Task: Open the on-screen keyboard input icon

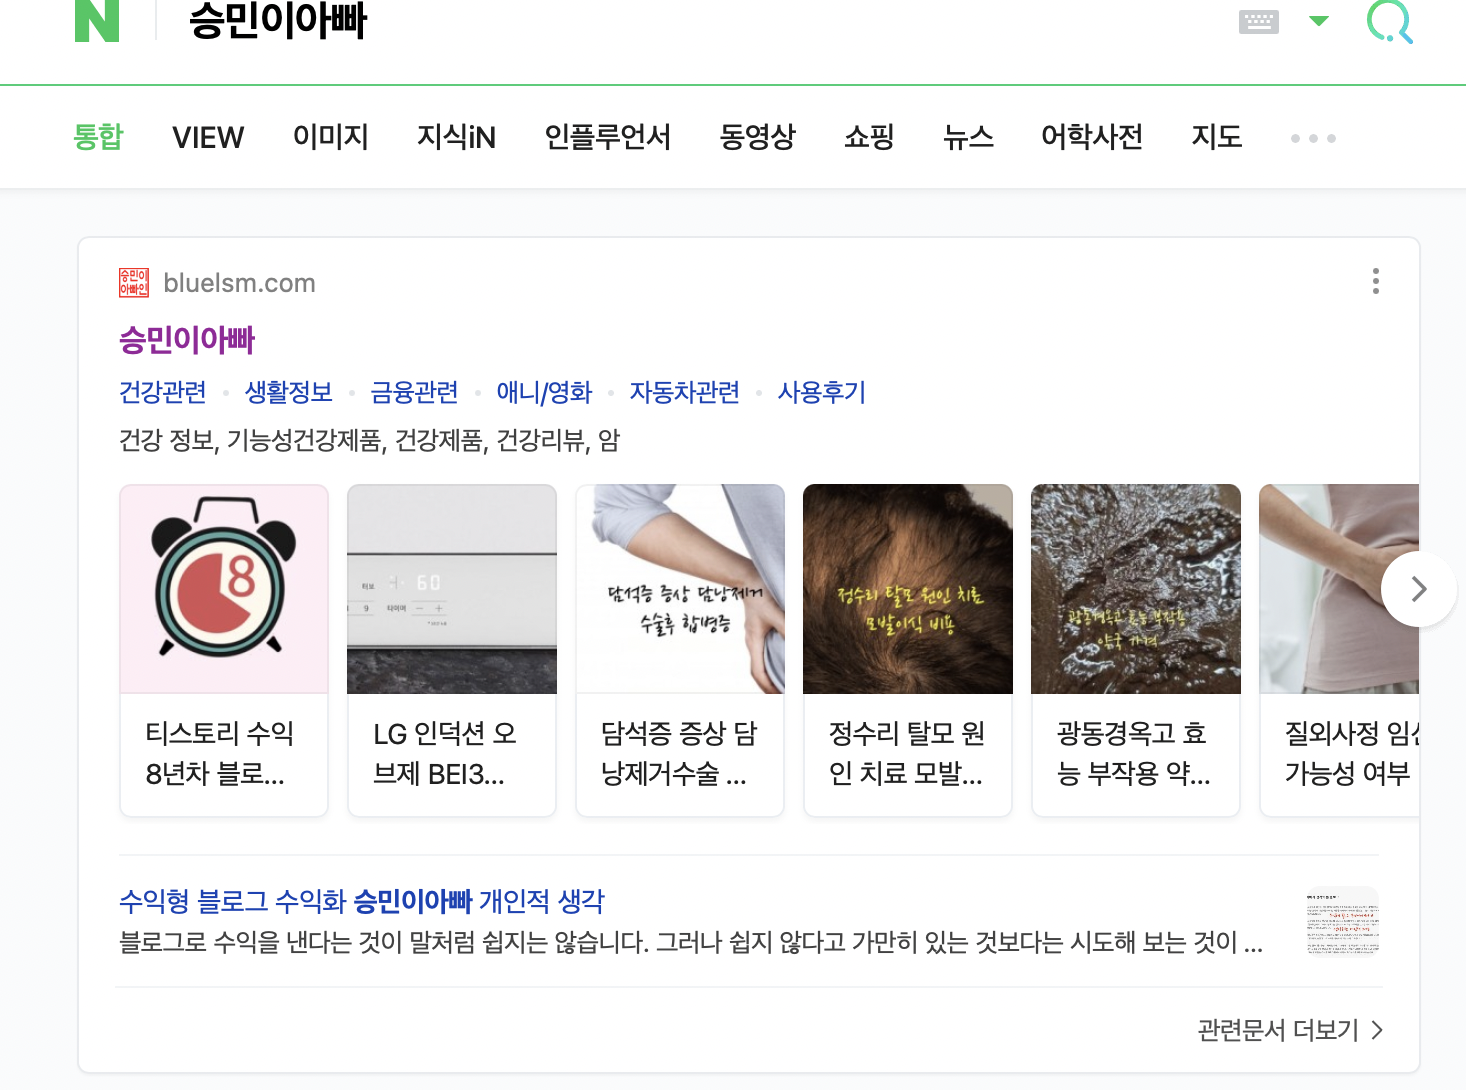Action: pyautogui.click(x=1257, y=21)
